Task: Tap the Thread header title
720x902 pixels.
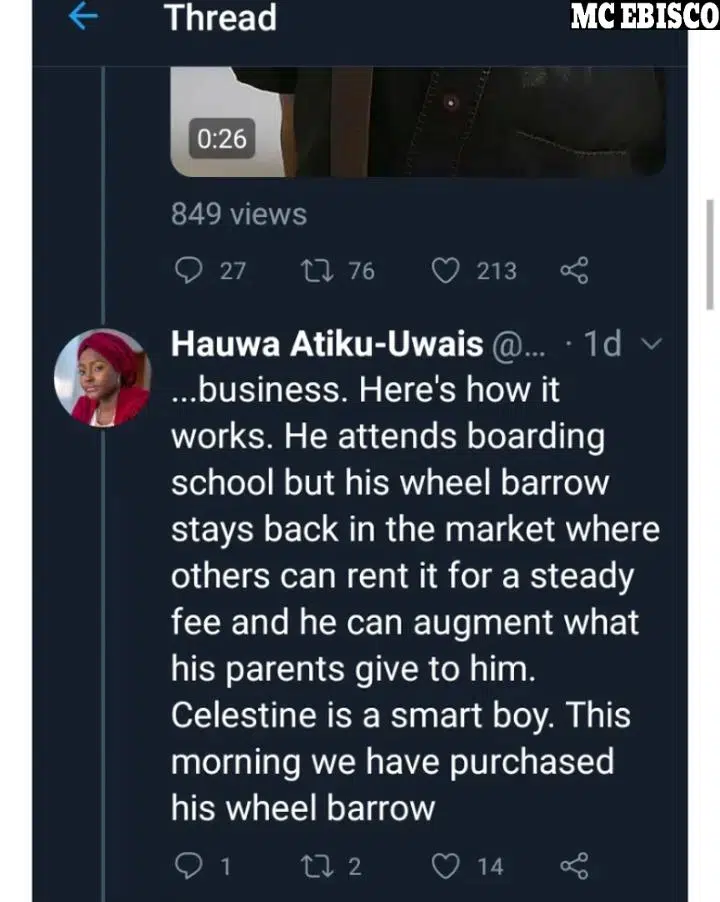Action: (x=221, y=17)
